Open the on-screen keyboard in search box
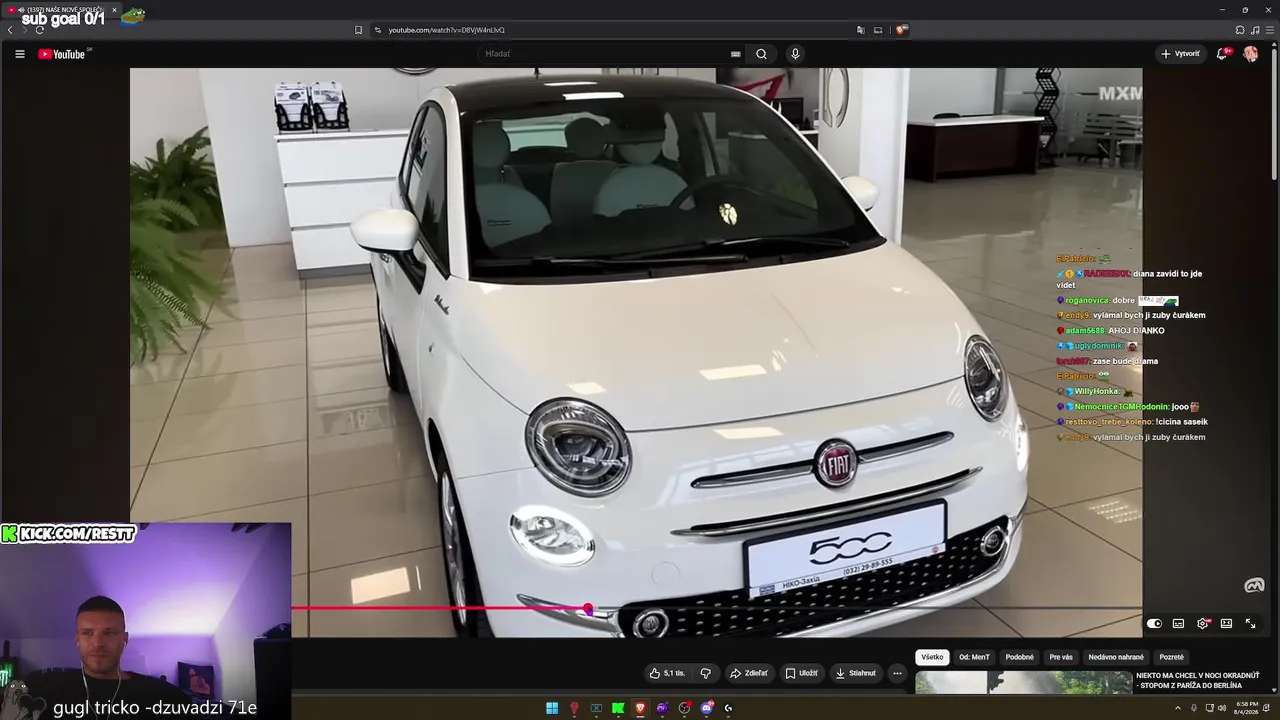The height and width of the screenshot is (720, 1280). [x=735, y=54]
